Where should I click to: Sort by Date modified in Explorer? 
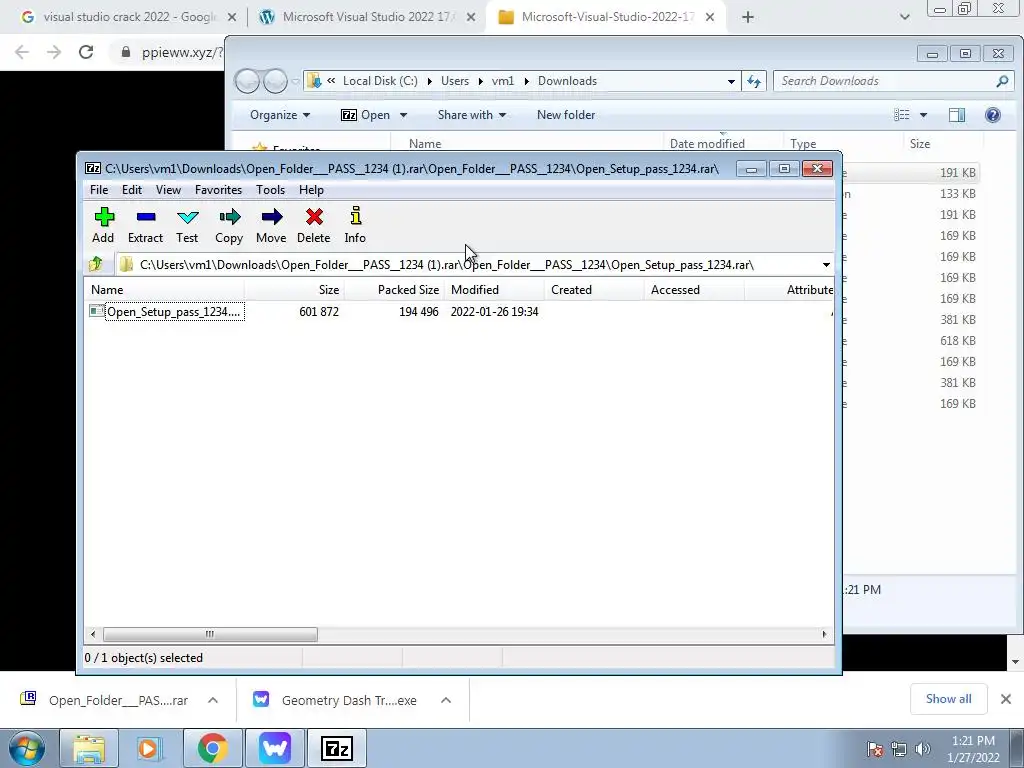(x=723, y=144)
